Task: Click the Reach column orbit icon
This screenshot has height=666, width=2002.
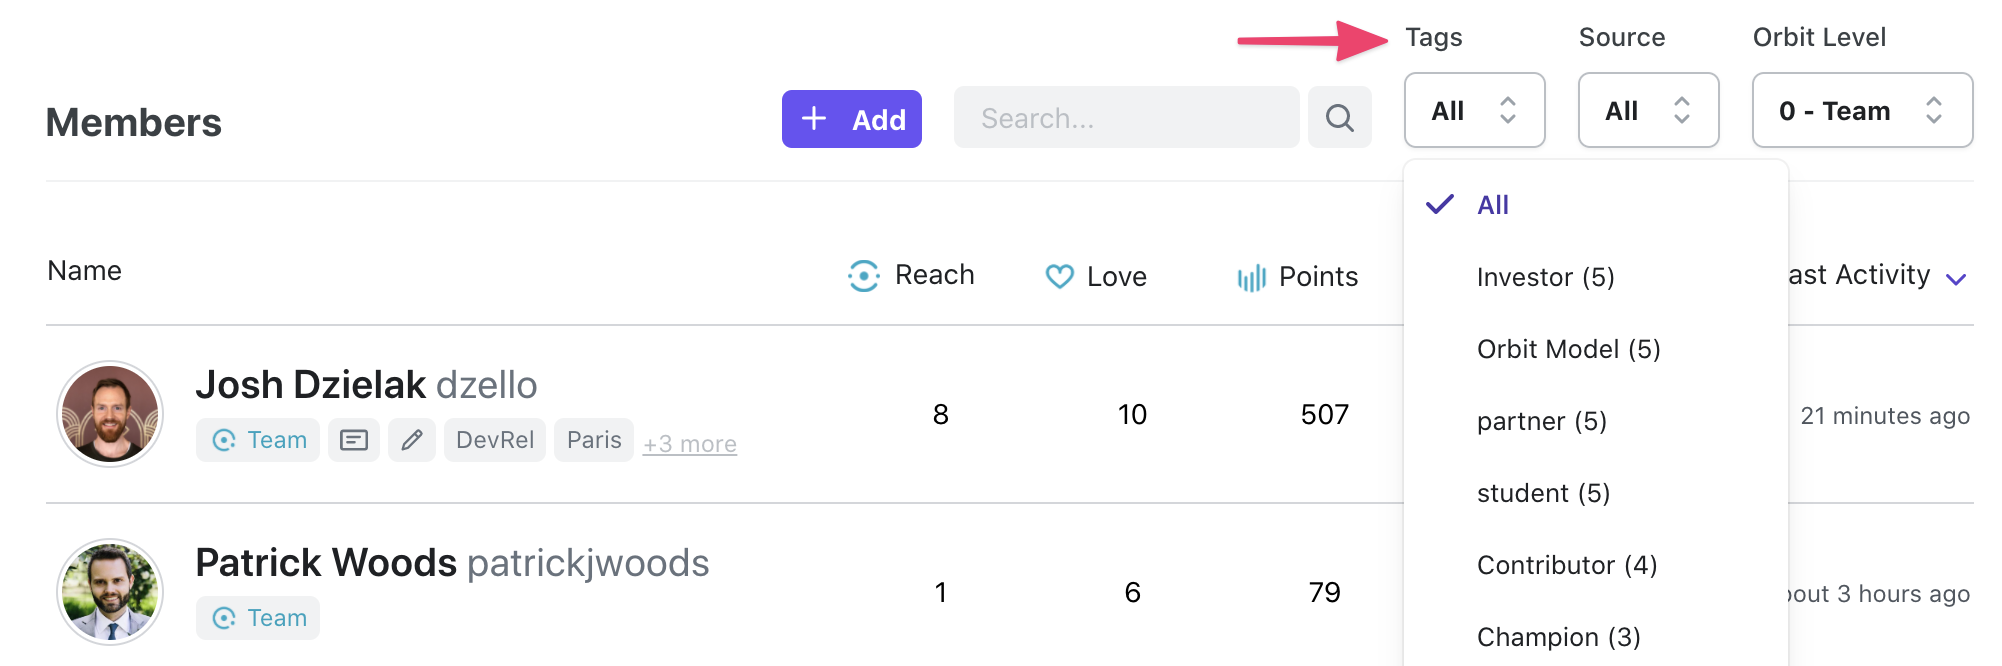Action: 864,275
